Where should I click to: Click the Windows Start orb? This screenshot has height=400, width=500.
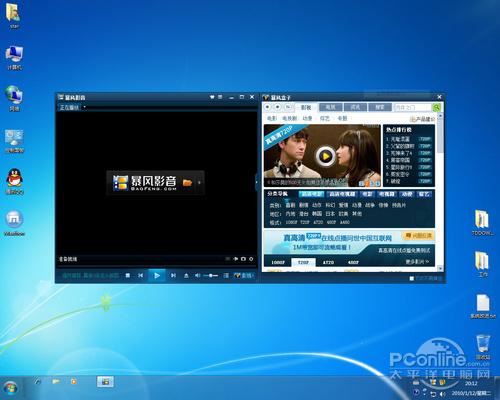(x=10, y=388)
